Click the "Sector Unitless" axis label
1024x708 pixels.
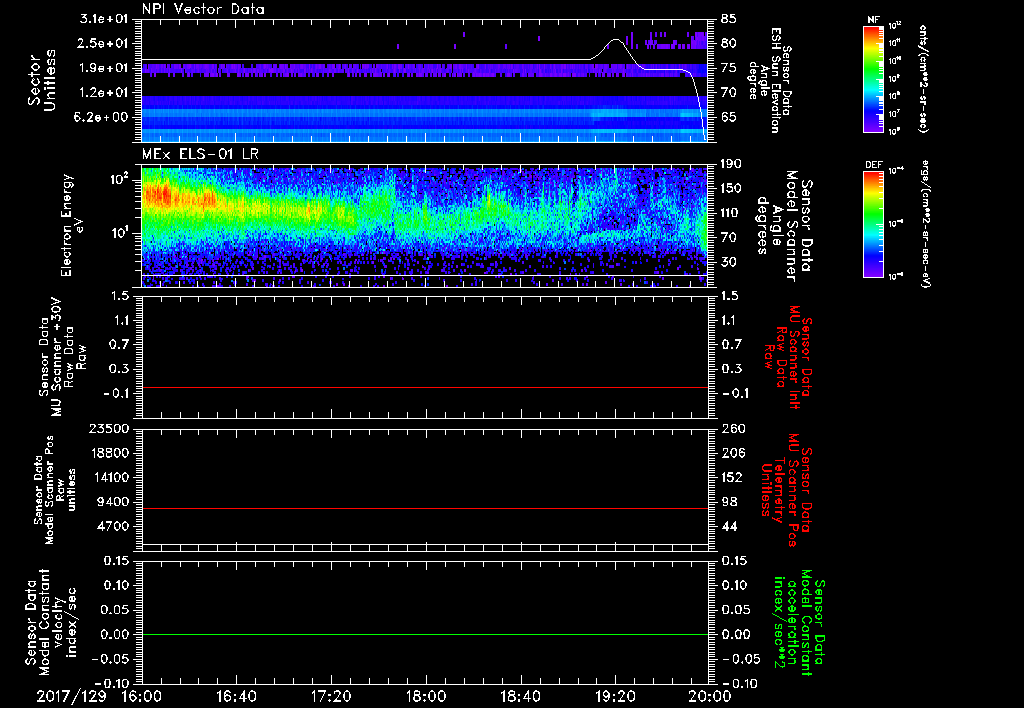pos(42,80)
